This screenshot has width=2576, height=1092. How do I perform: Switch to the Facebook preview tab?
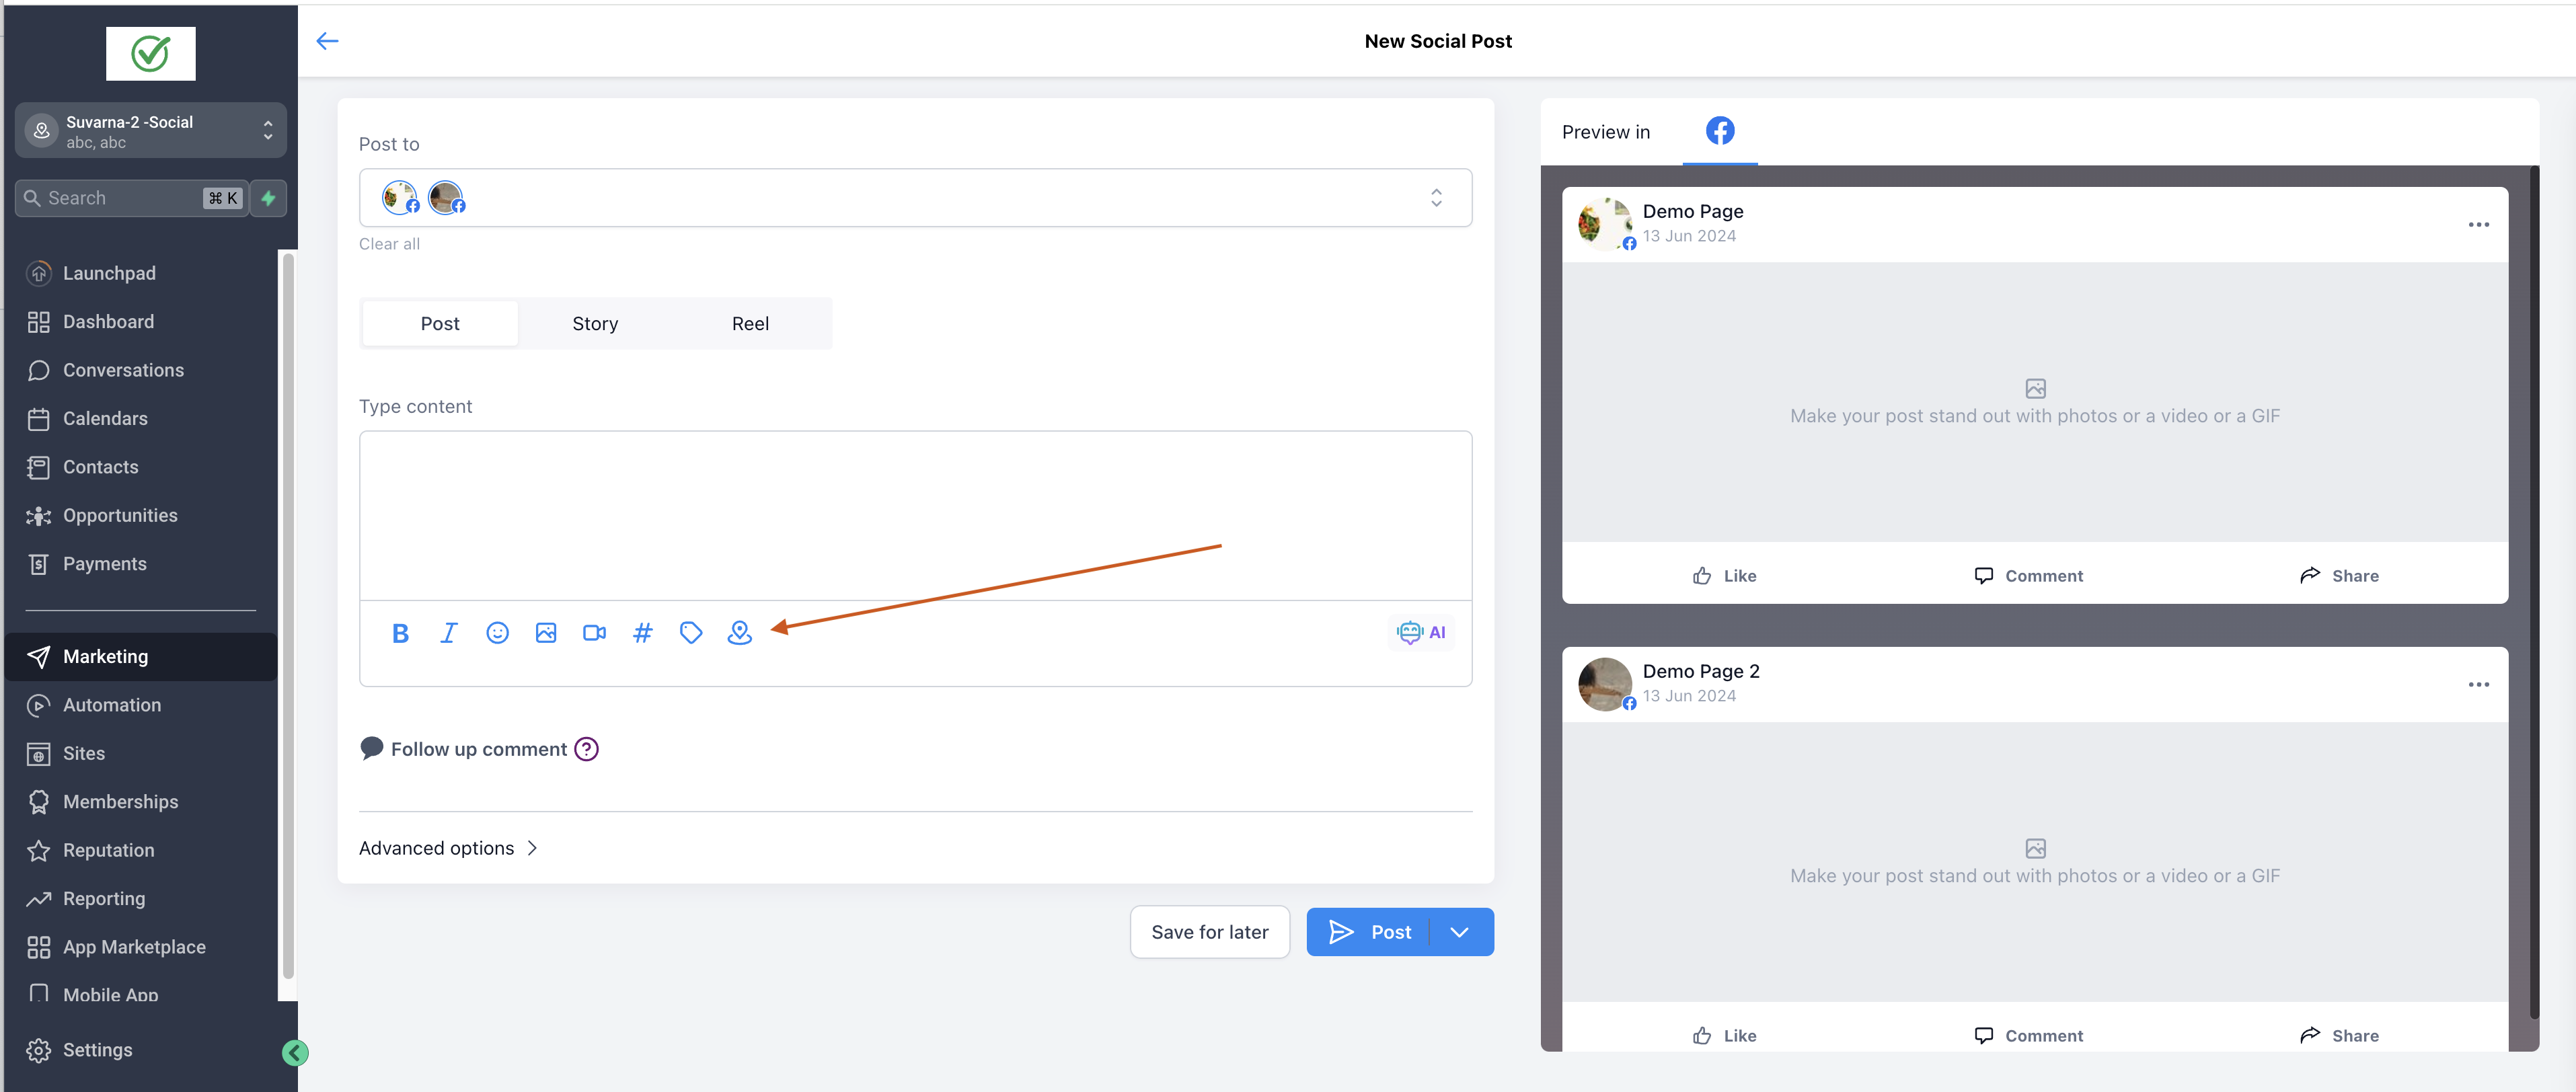click(1719, 131)
